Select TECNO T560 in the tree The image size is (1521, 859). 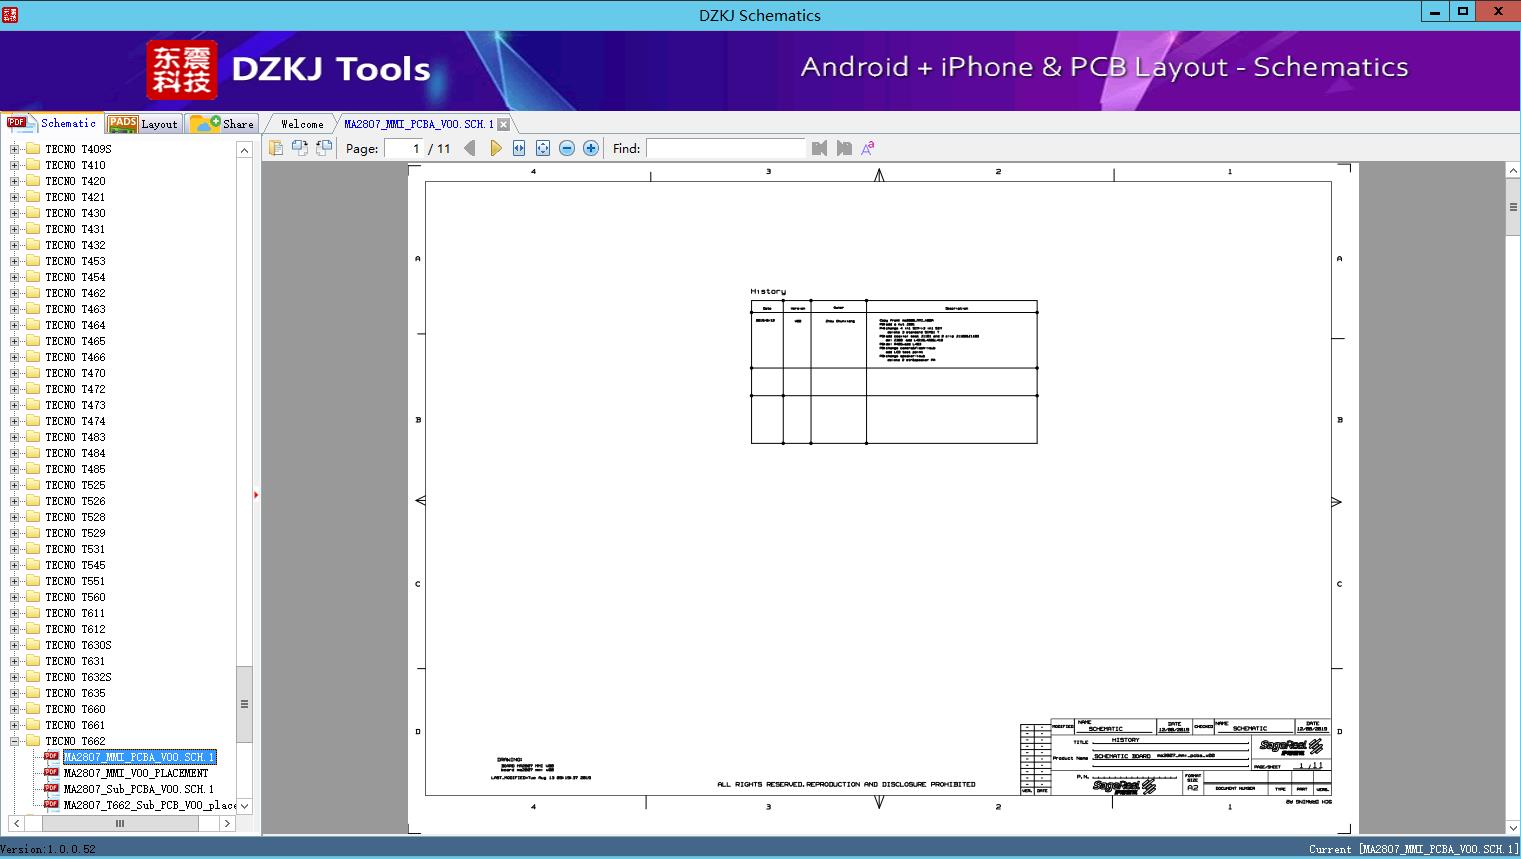(75, 597)
